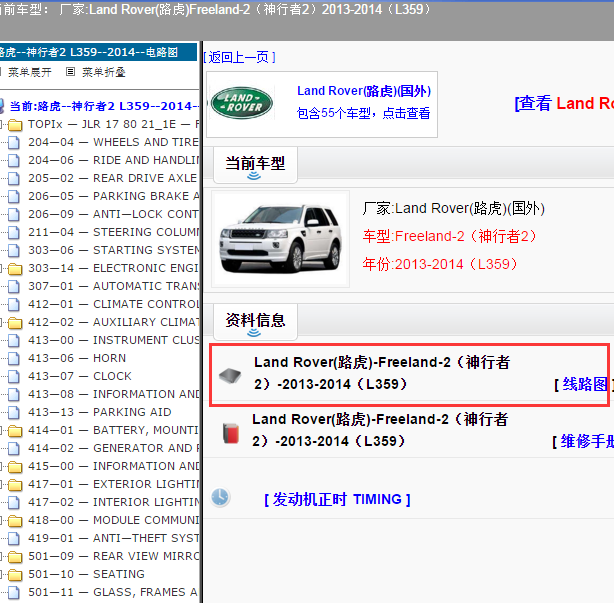Click 包含55个车型，点击查看 link
This screenshot has width=614, height=603.
pyautogui.click(x=363, y=114)
